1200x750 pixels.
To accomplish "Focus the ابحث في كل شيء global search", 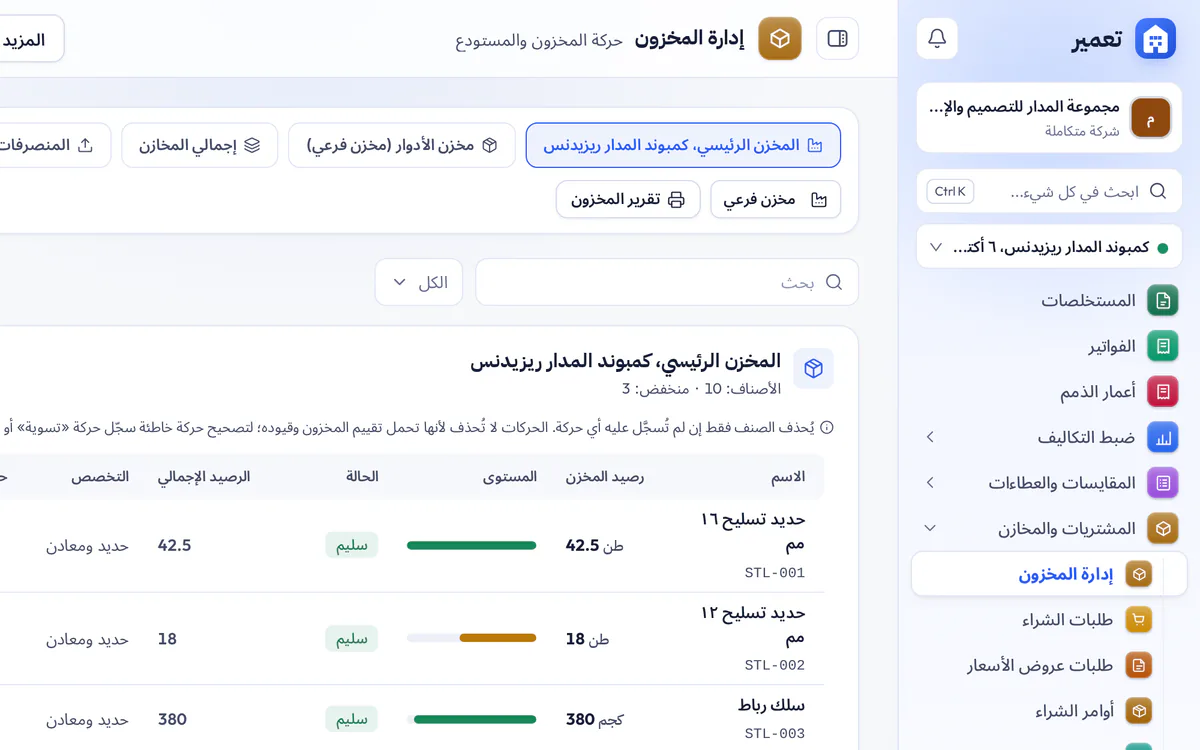I will click(x=1049, y=191).
